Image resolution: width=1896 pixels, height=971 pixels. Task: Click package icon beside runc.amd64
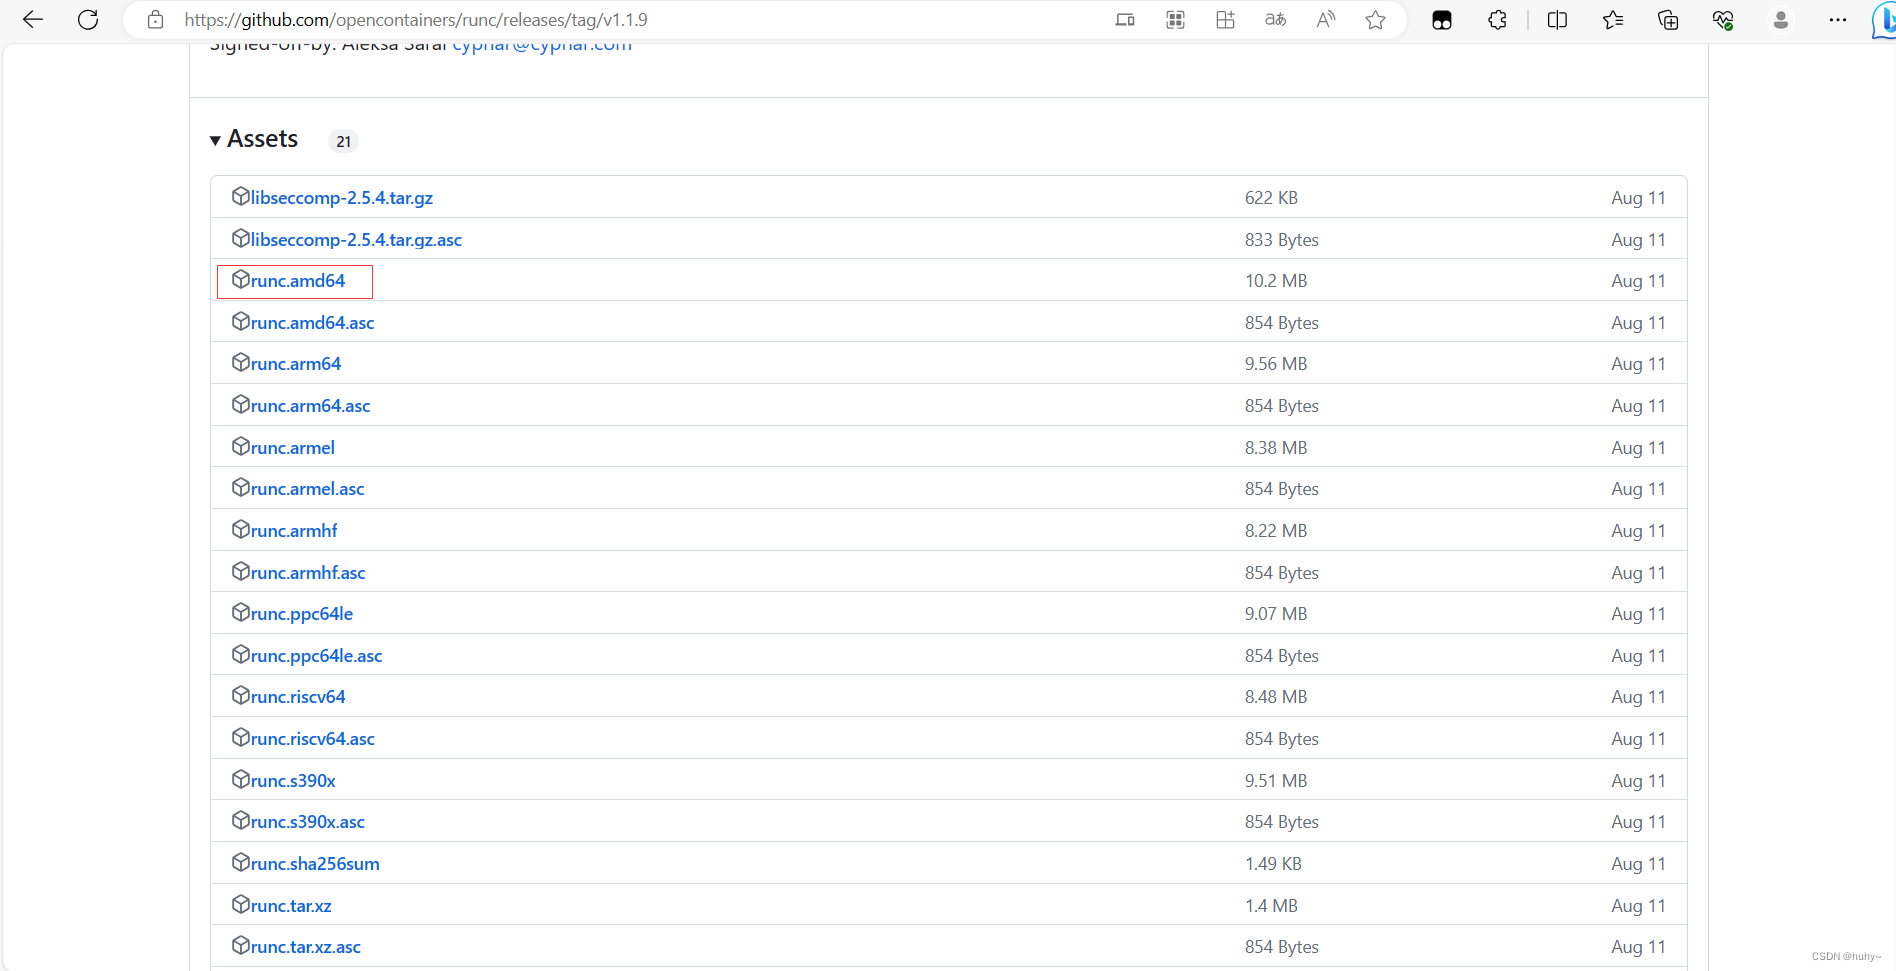(x=240, y=279)
